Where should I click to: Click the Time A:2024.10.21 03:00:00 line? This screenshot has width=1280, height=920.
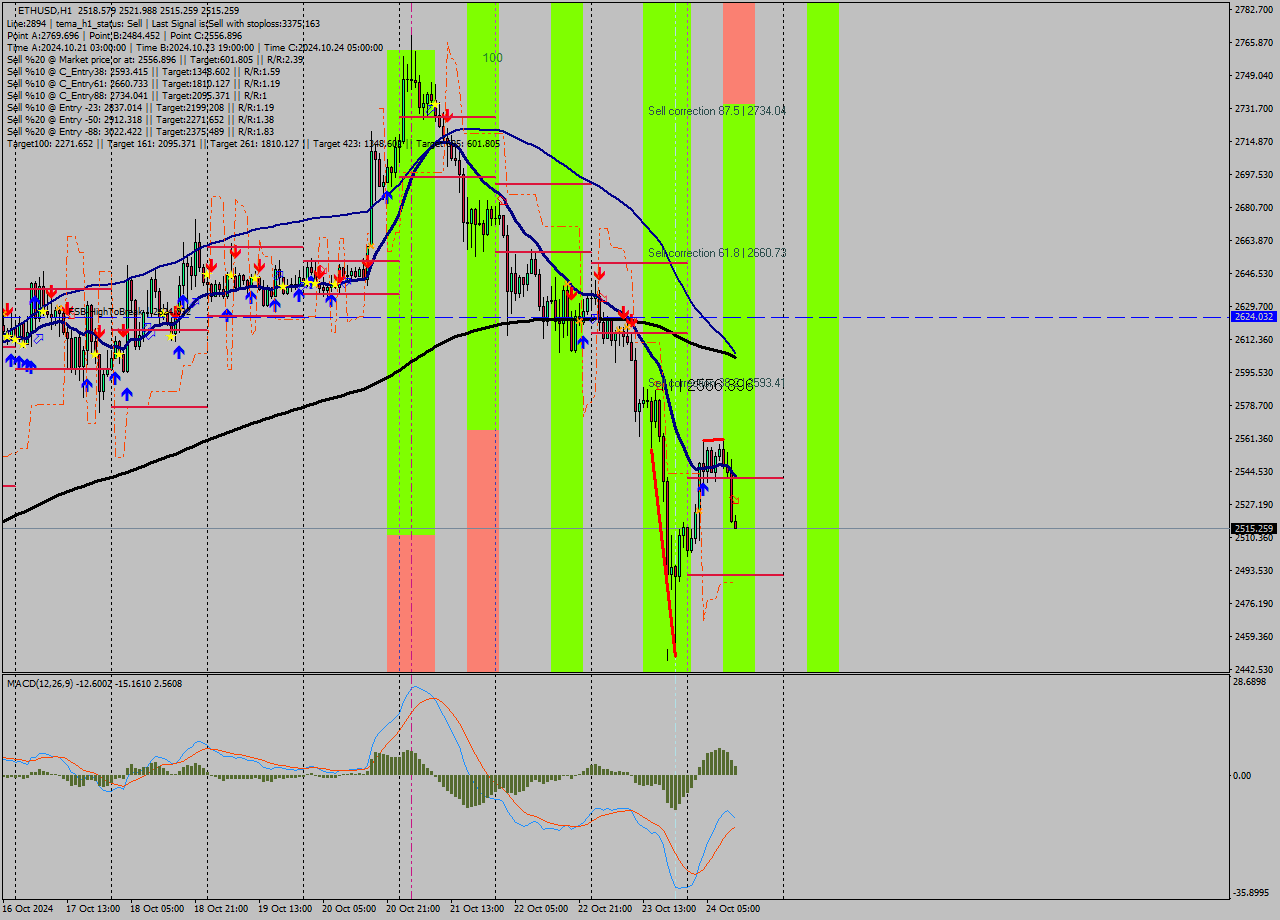point(195,47)
